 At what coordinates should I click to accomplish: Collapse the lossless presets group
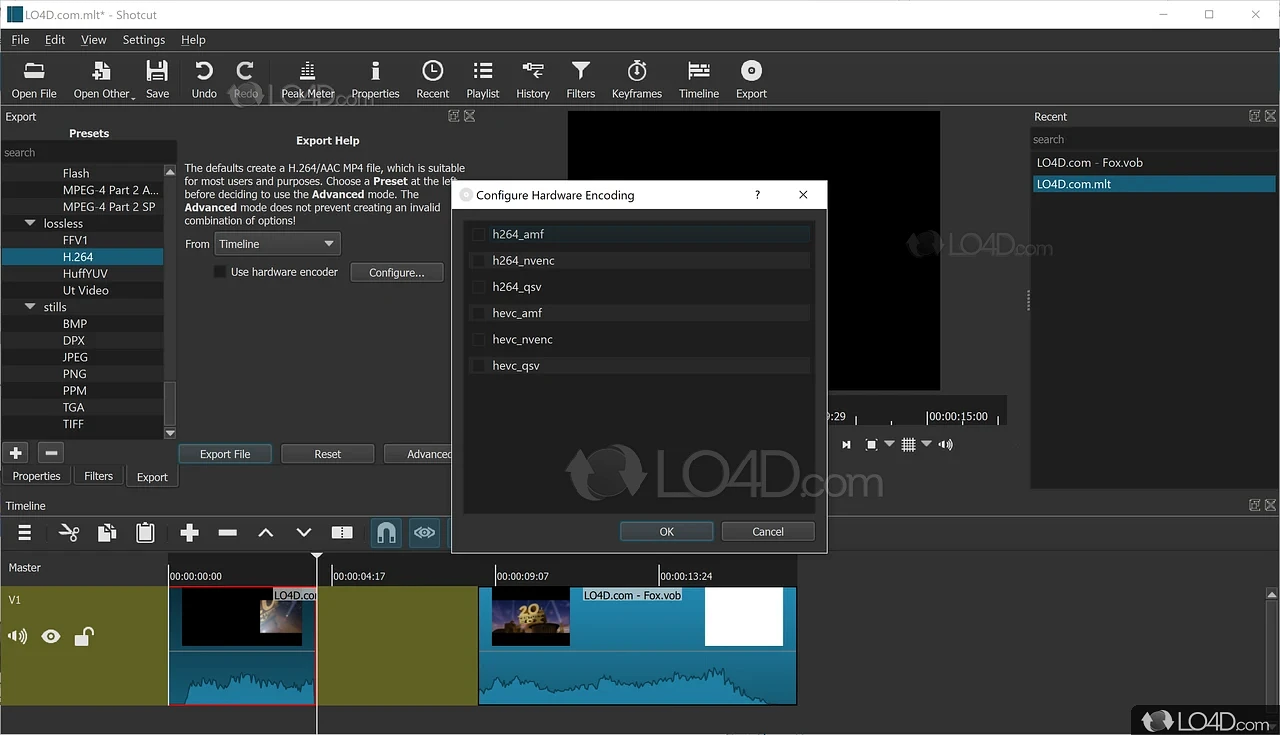click(x=29, y=223)
